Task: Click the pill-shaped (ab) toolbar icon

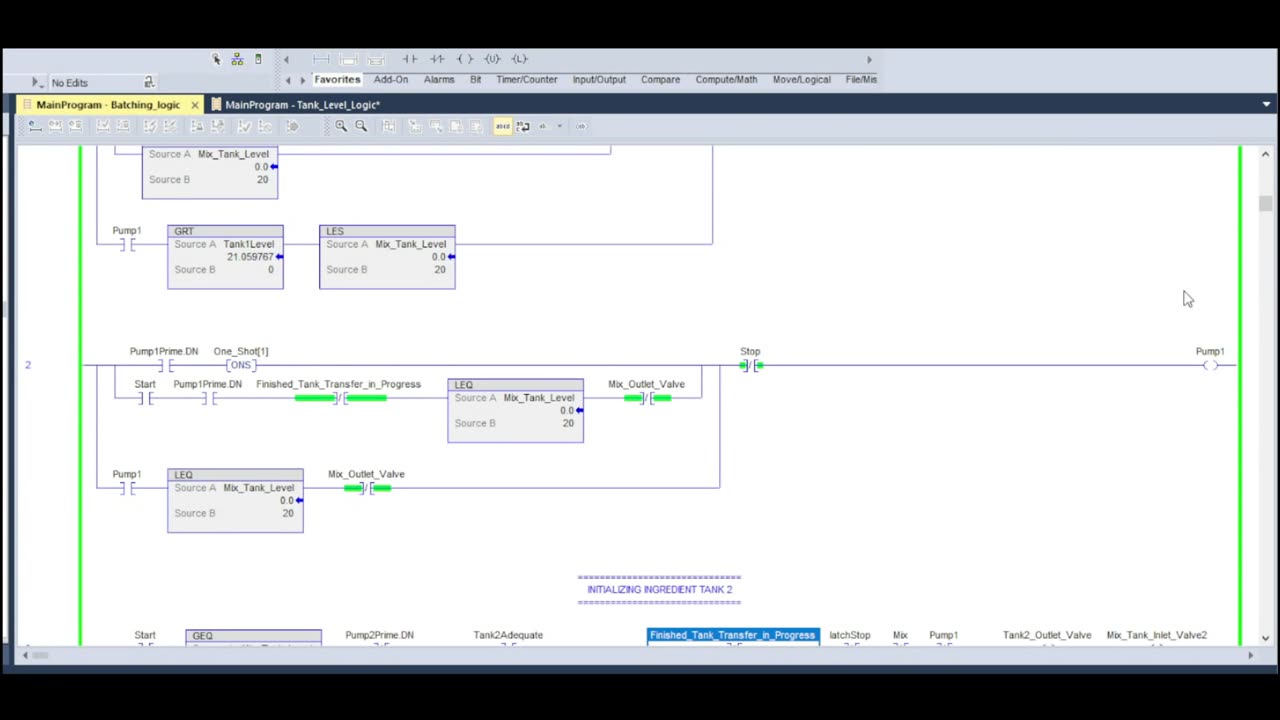Action: [581, 126]
